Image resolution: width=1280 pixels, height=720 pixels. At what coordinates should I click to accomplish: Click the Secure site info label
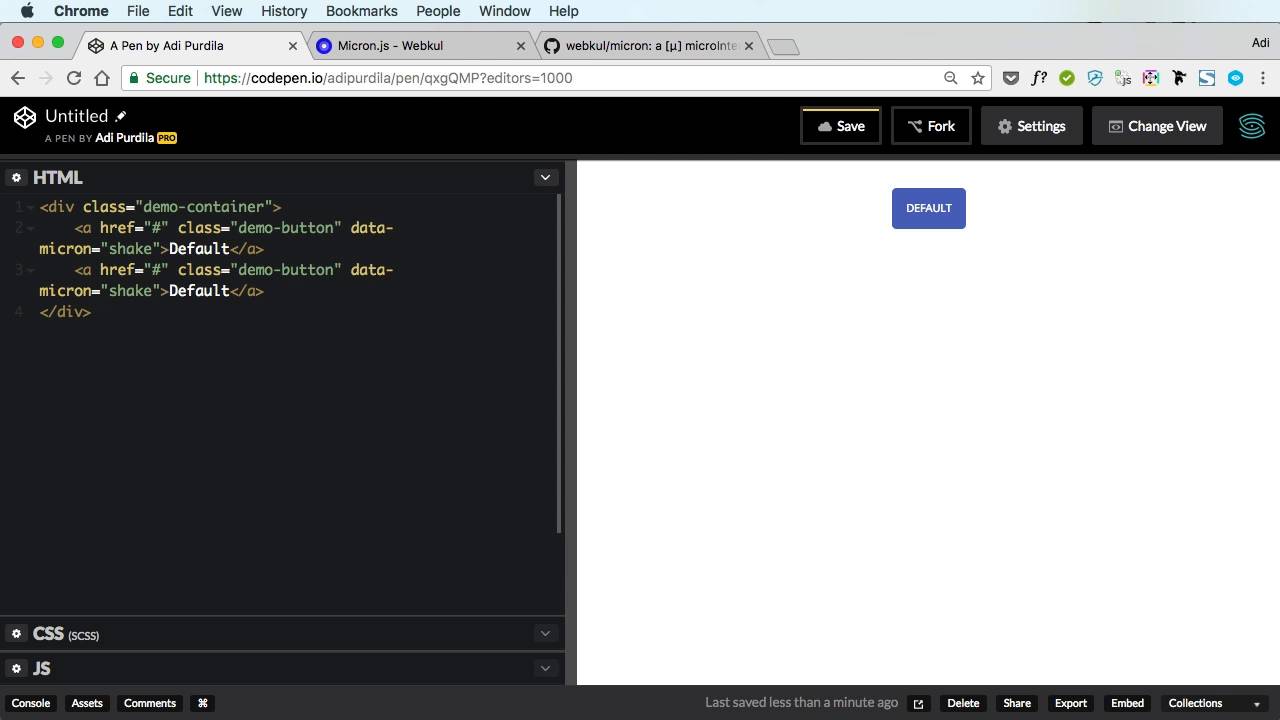[x=160, y=78]
